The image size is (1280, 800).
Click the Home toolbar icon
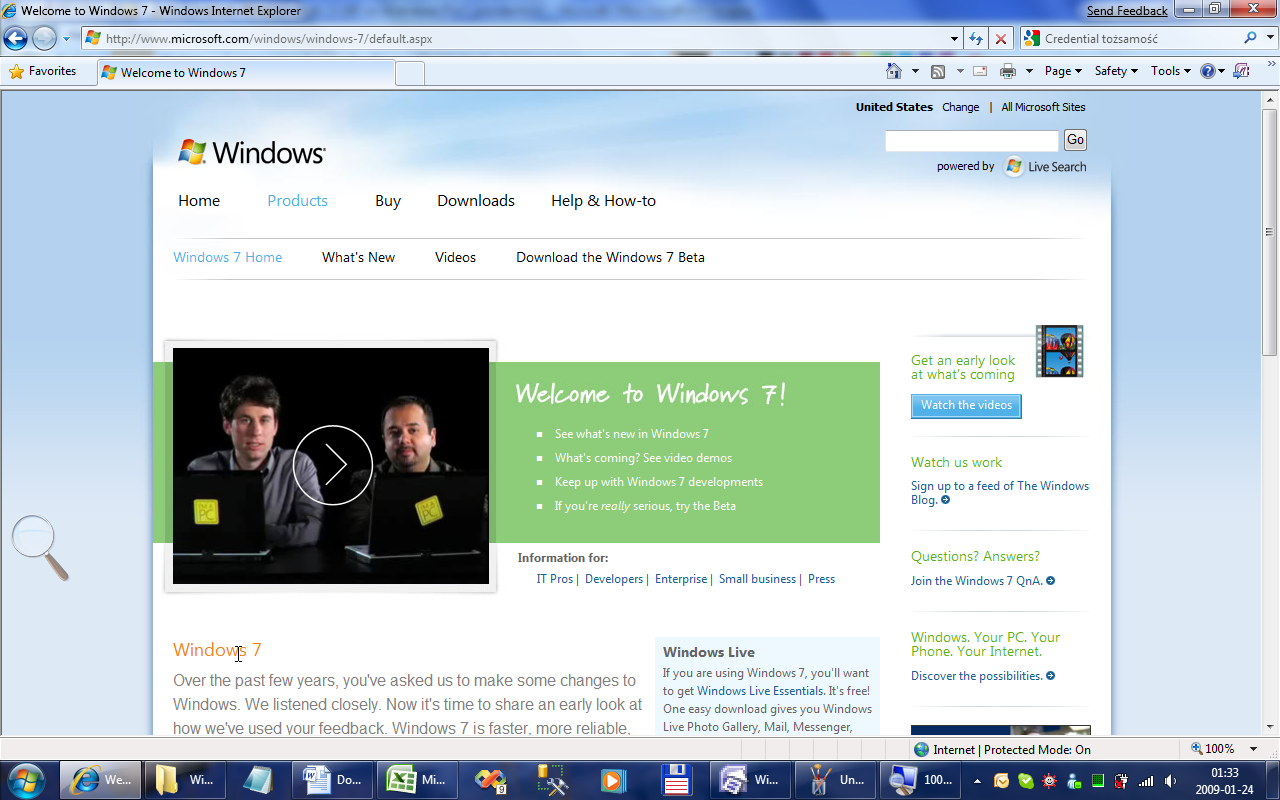[894, 71]
